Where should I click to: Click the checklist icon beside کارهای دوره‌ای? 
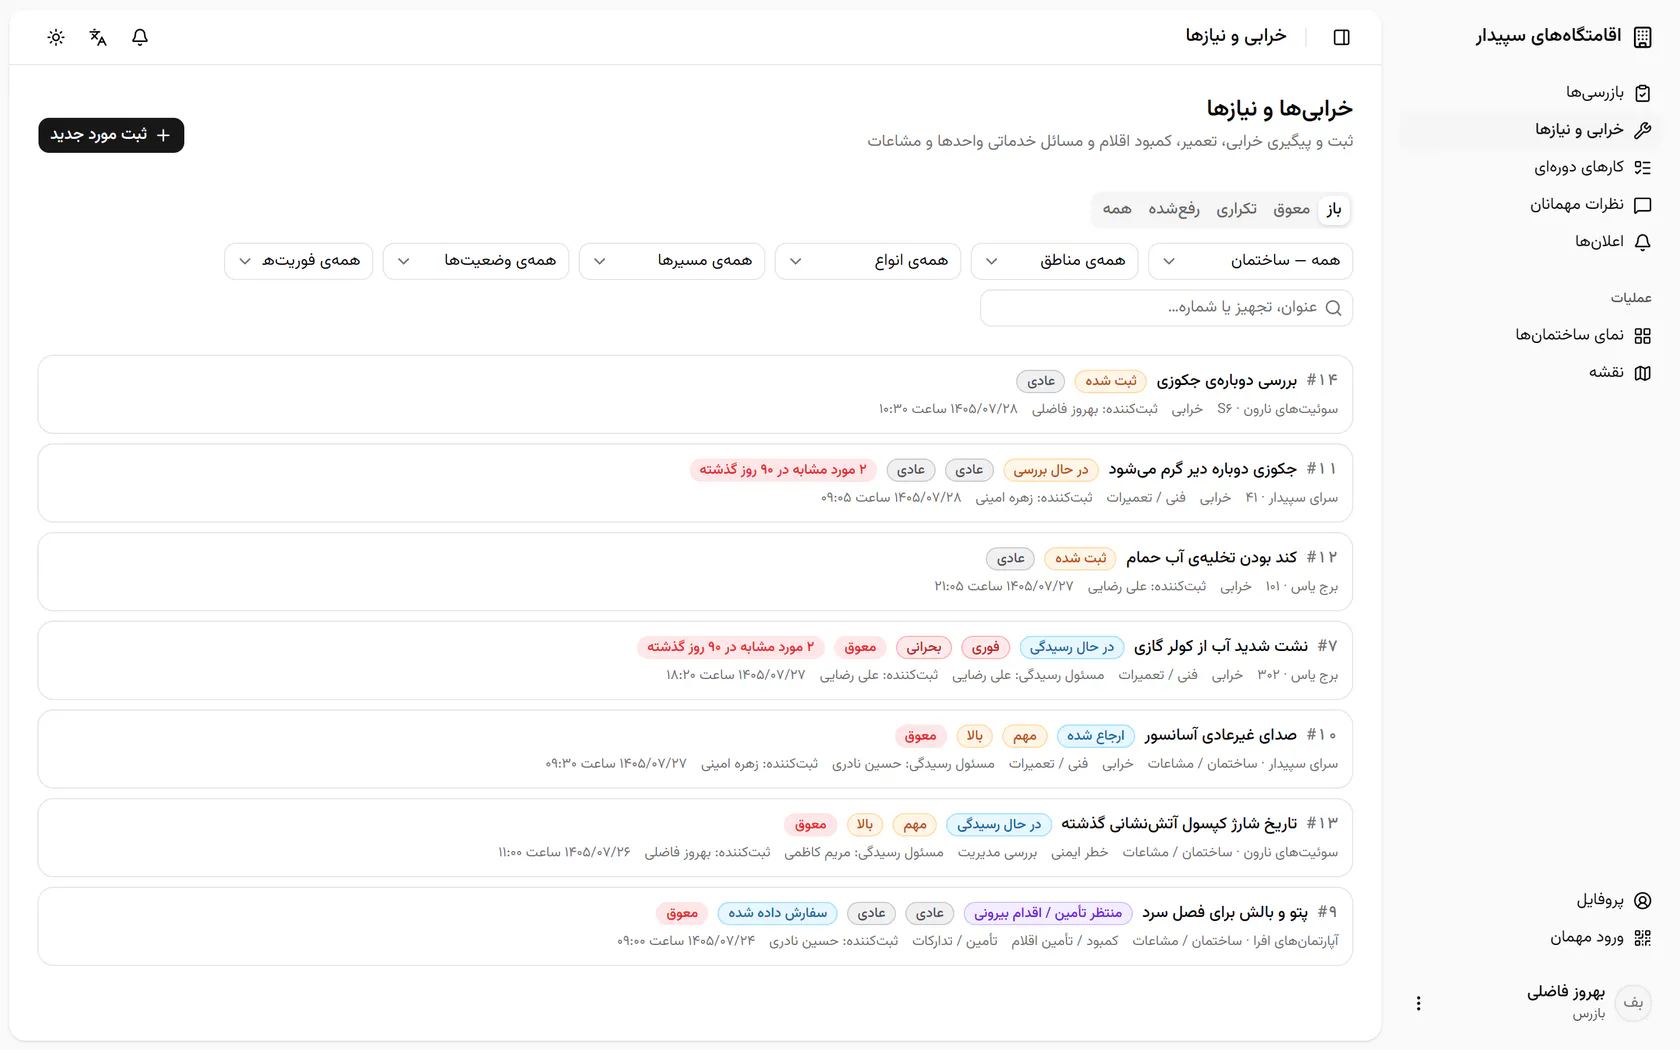pos(1642,168)
